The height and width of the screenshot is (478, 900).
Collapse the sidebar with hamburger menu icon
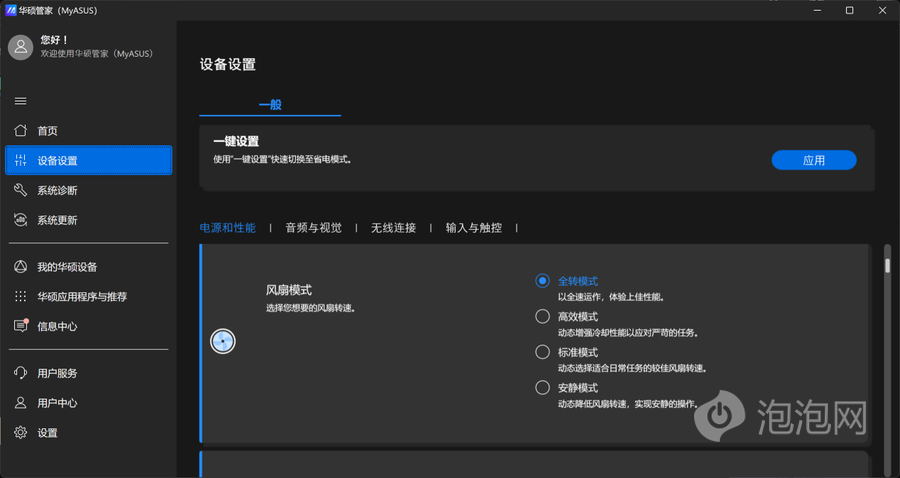coord(21,101)
